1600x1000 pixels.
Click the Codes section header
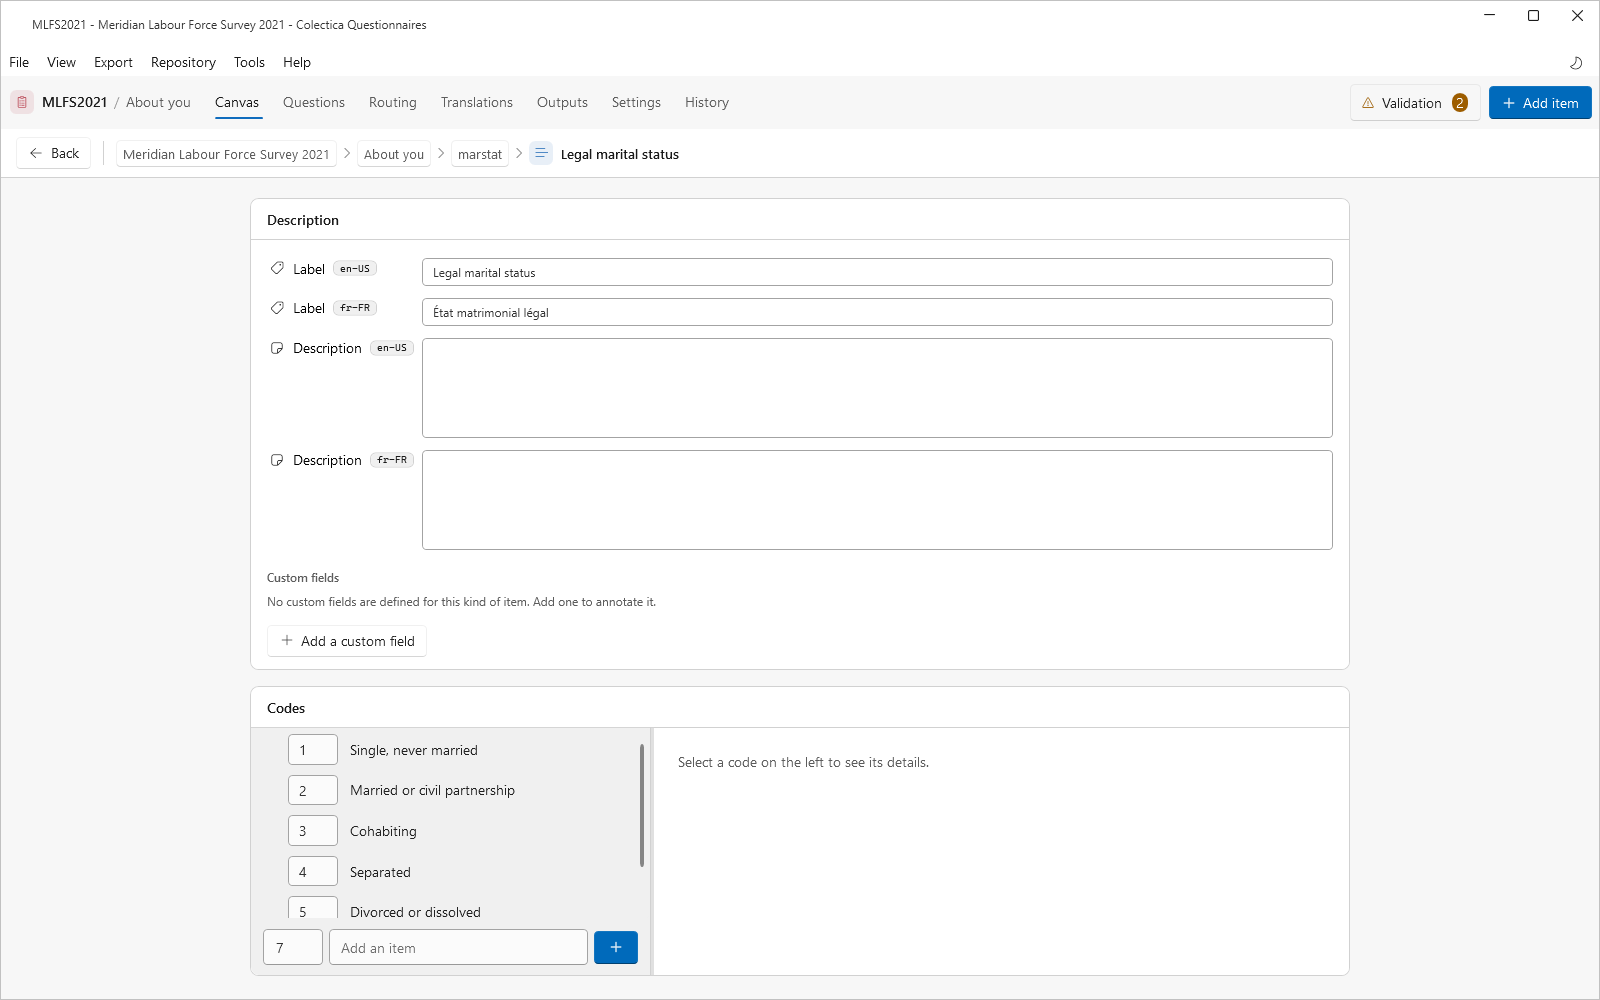click(286, 708)
